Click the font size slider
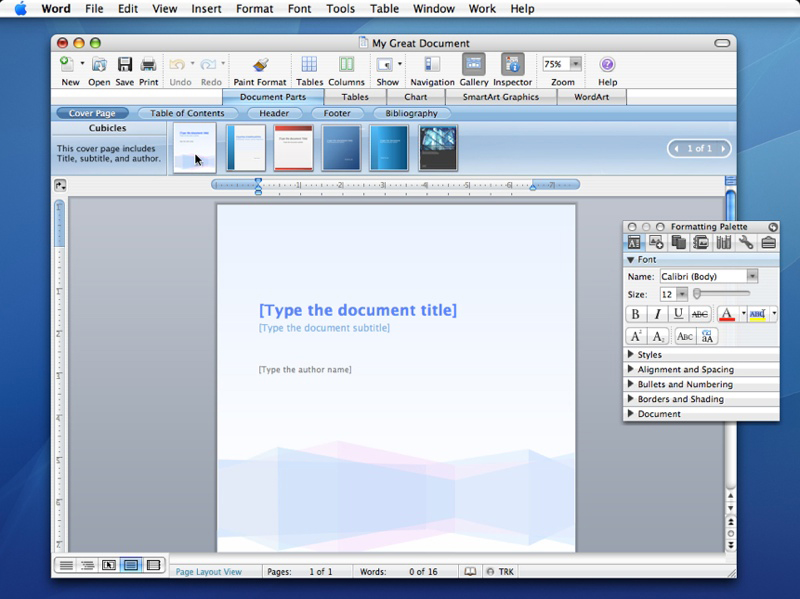 tap(722, 294)
